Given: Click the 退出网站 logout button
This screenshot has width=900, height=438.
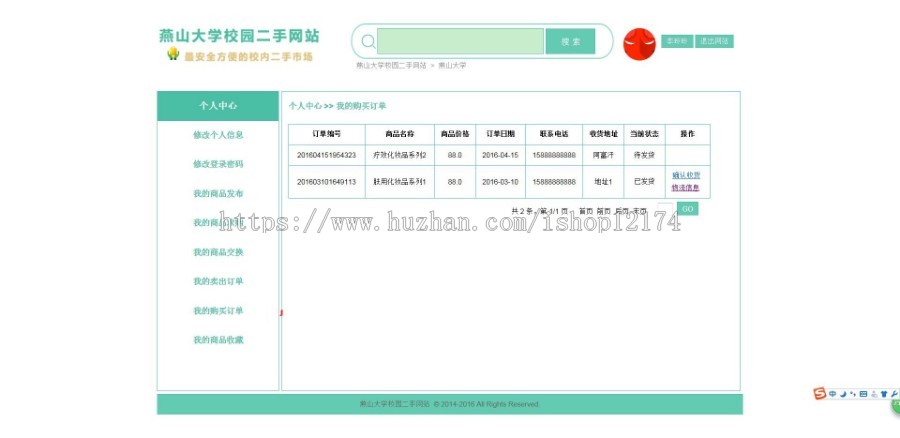Looking at the screenshot, I should (714, 41).
